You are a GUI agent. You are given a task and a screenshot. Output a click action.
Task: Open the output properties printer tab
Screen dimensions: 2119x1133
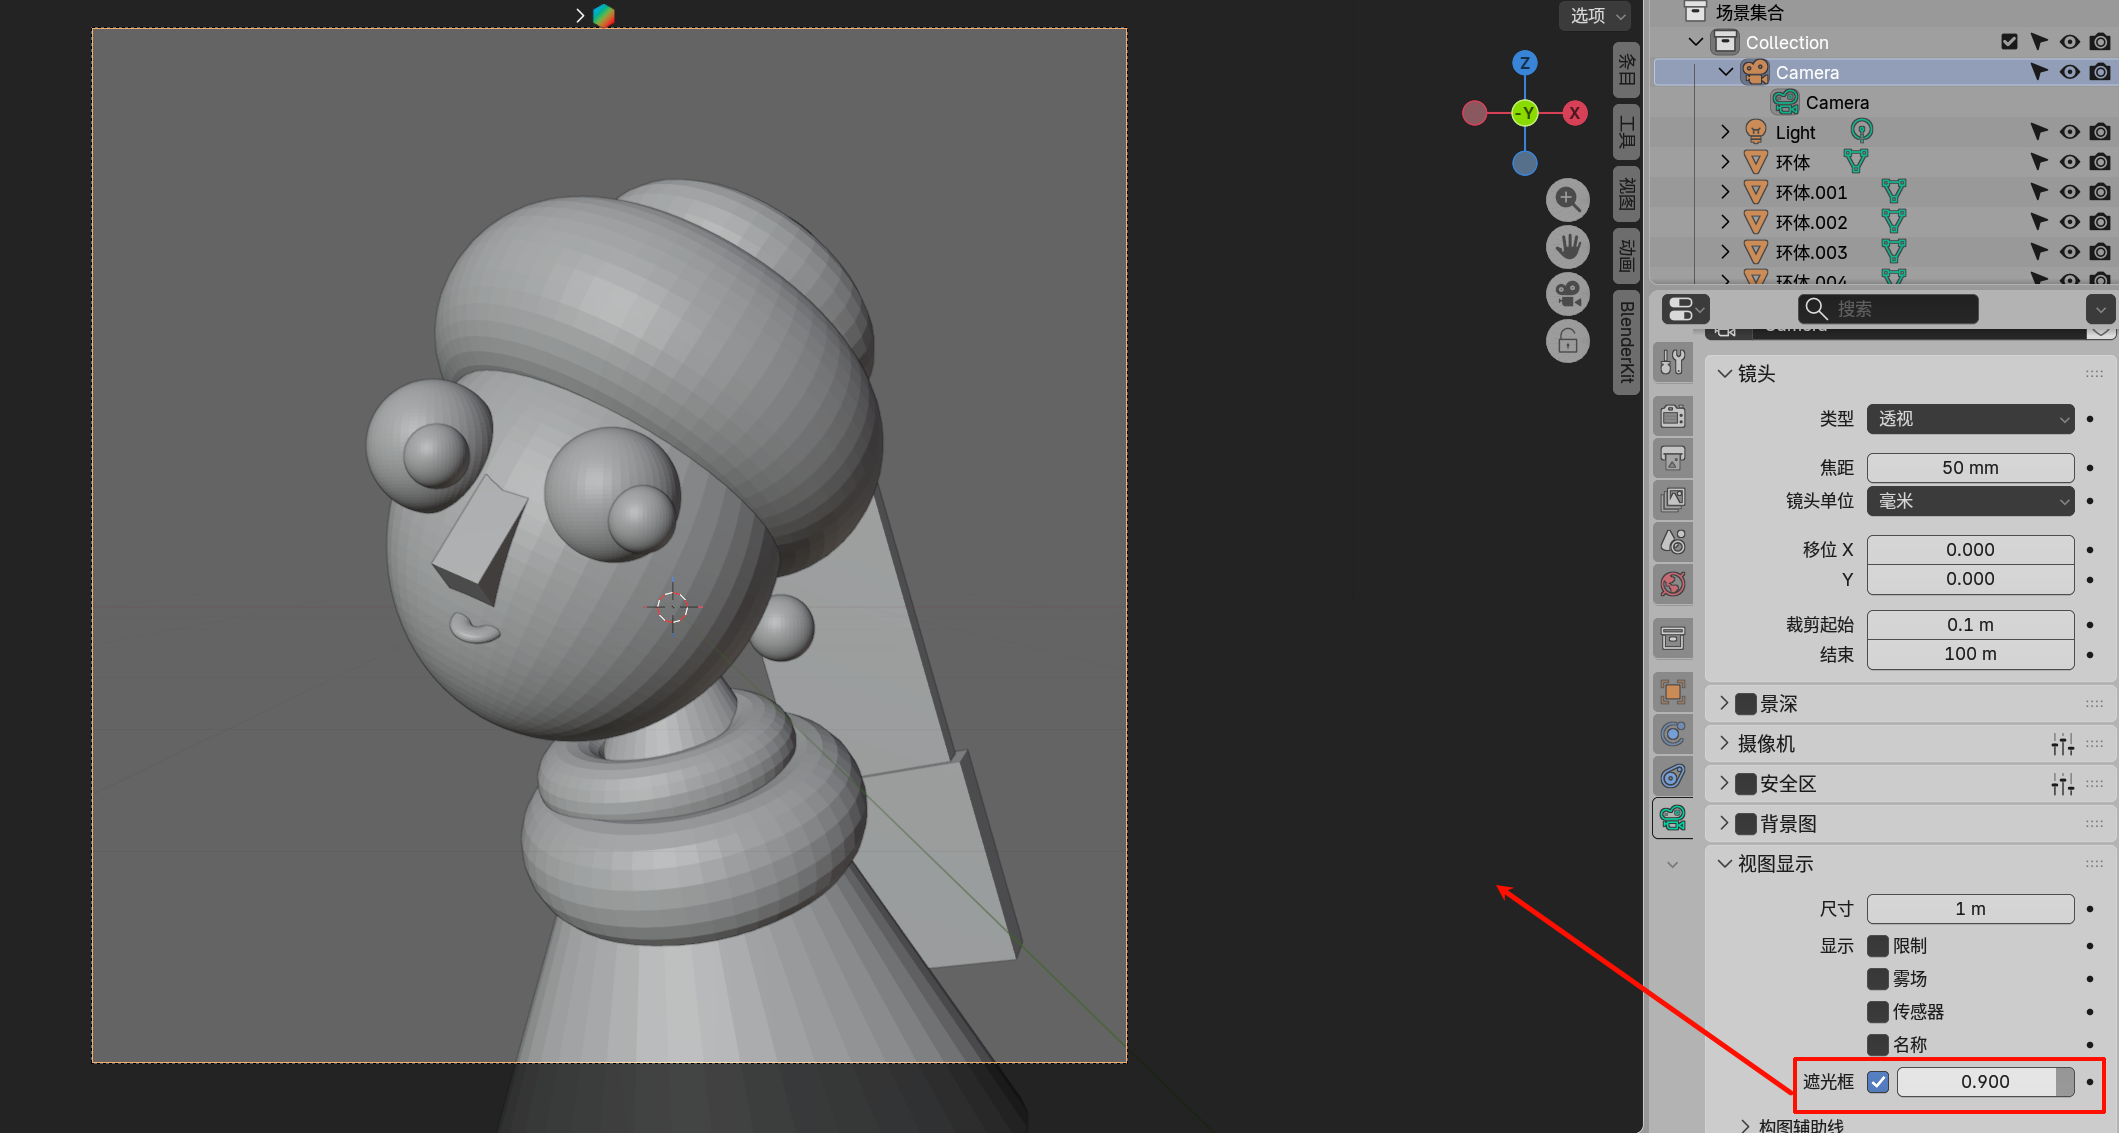pos(1673,458)
